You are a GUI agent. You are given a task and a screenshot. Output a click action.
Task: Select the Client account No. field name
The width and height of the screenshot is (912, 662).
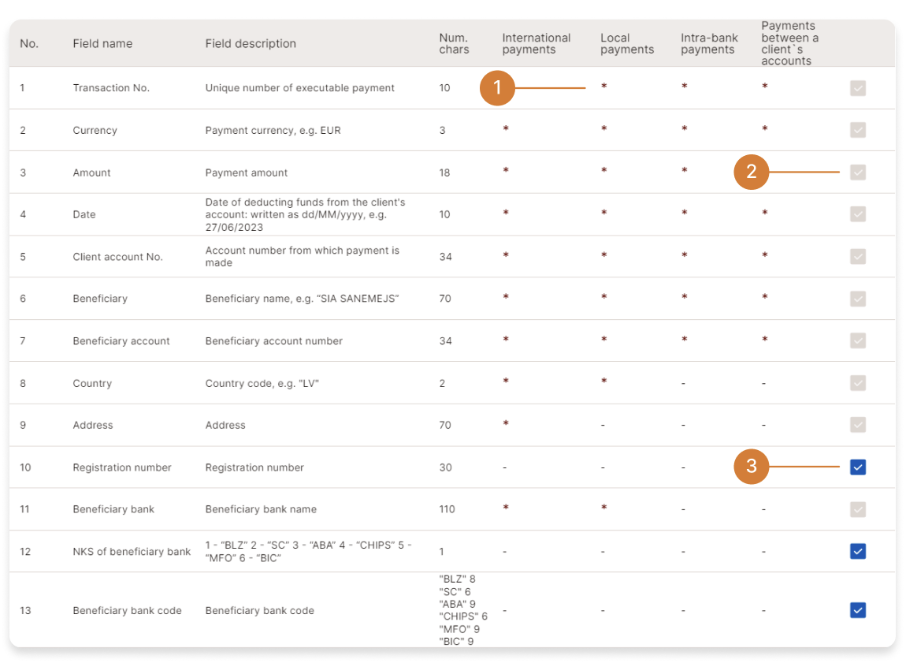point(117,257)
